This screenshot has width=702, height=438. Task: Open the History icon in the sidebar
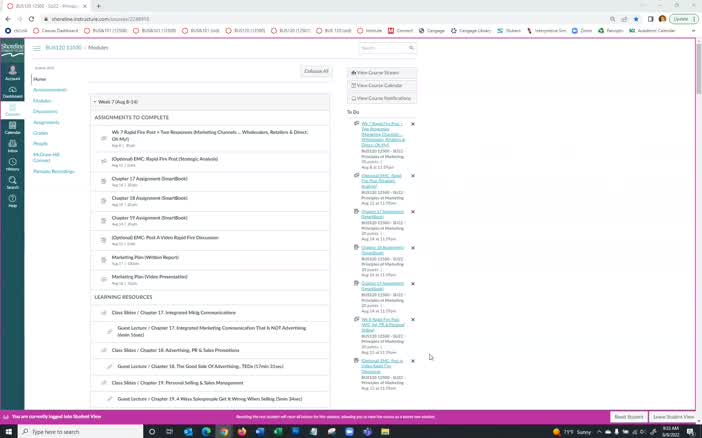(x=12, y=164)
